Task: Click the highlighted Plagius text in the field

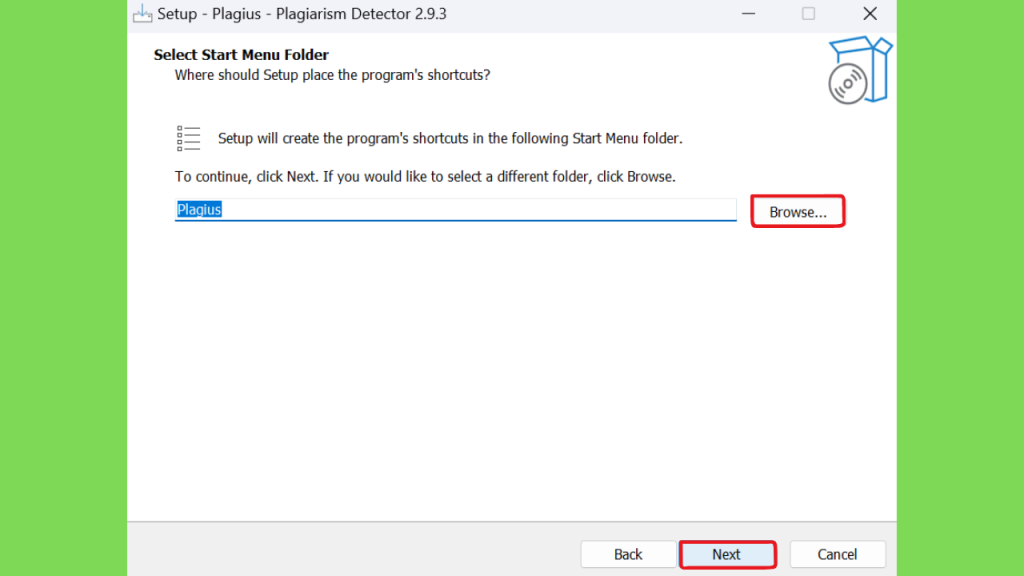Action: pos(199,210)
